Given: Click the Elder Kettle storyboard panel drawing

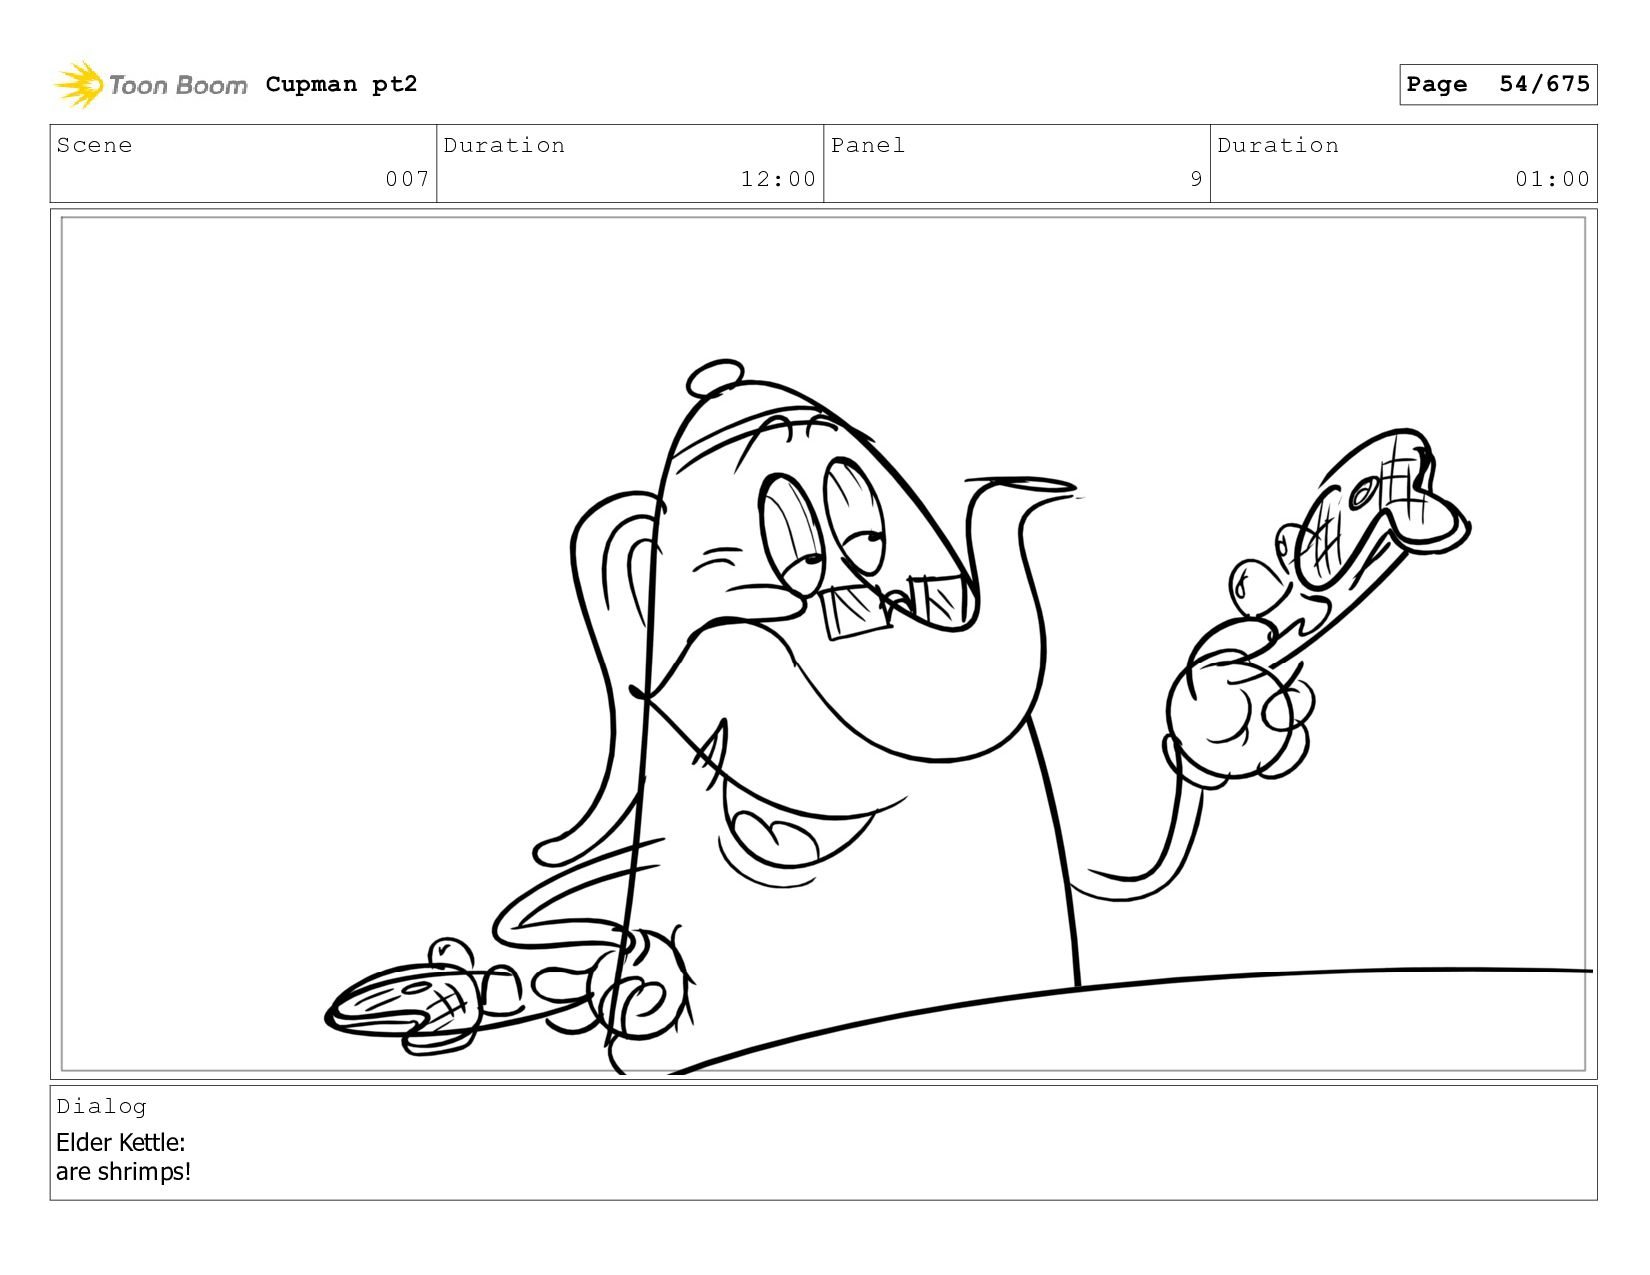Looking at the screenshot, I should pos(824,644).
